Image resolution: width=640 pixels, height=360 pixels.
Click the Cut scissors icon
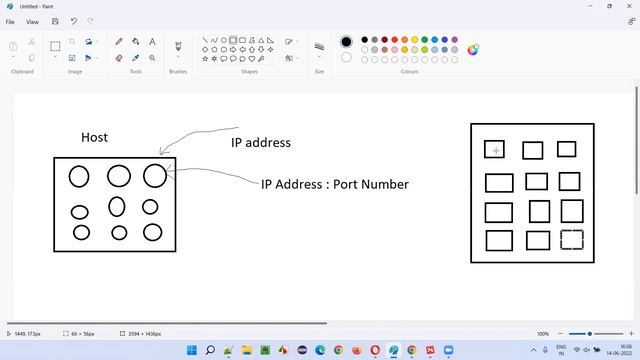(31, 41)
